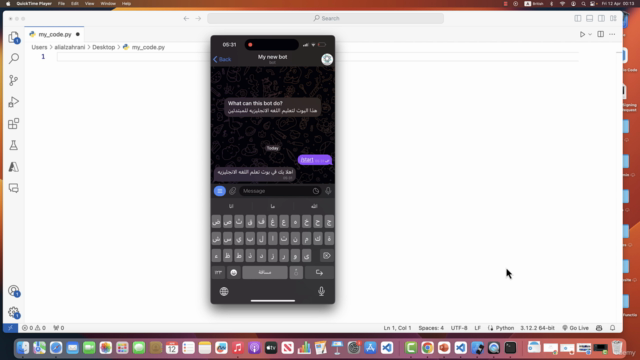640x360 pixels.
Task: Open the Chat view in activity bar
Action: point(13,188)
